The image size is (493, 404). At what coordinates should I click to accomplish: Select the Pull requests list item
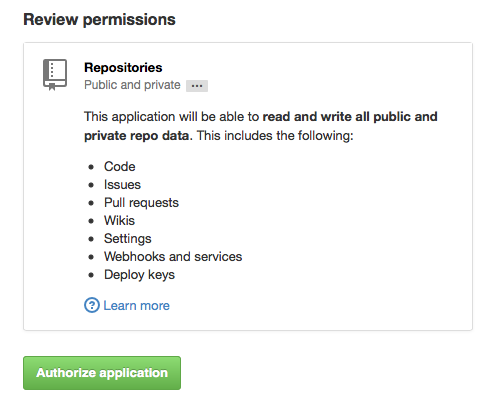click(141, 203)
